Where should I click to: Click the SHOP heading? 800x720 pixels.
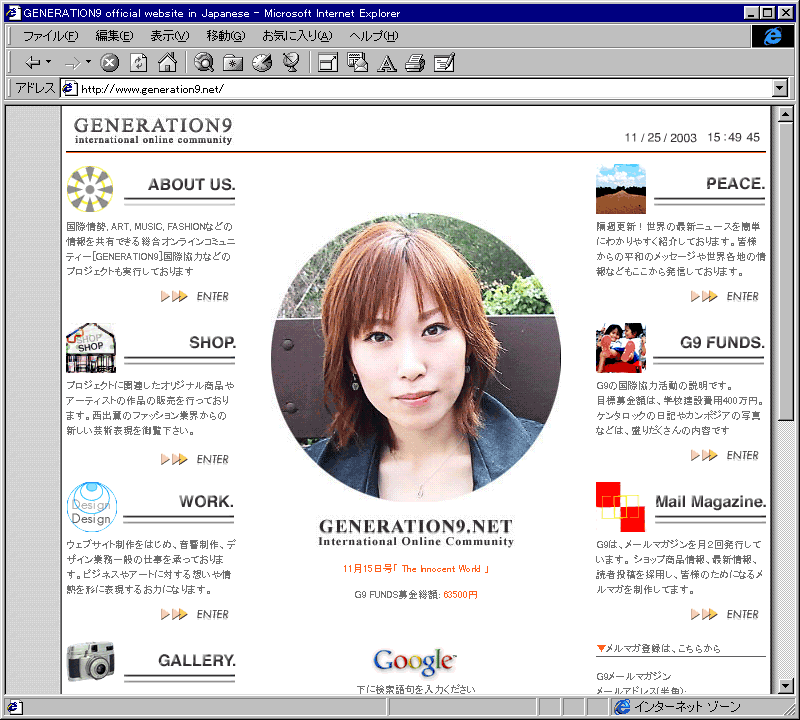[x=213, y=343]
